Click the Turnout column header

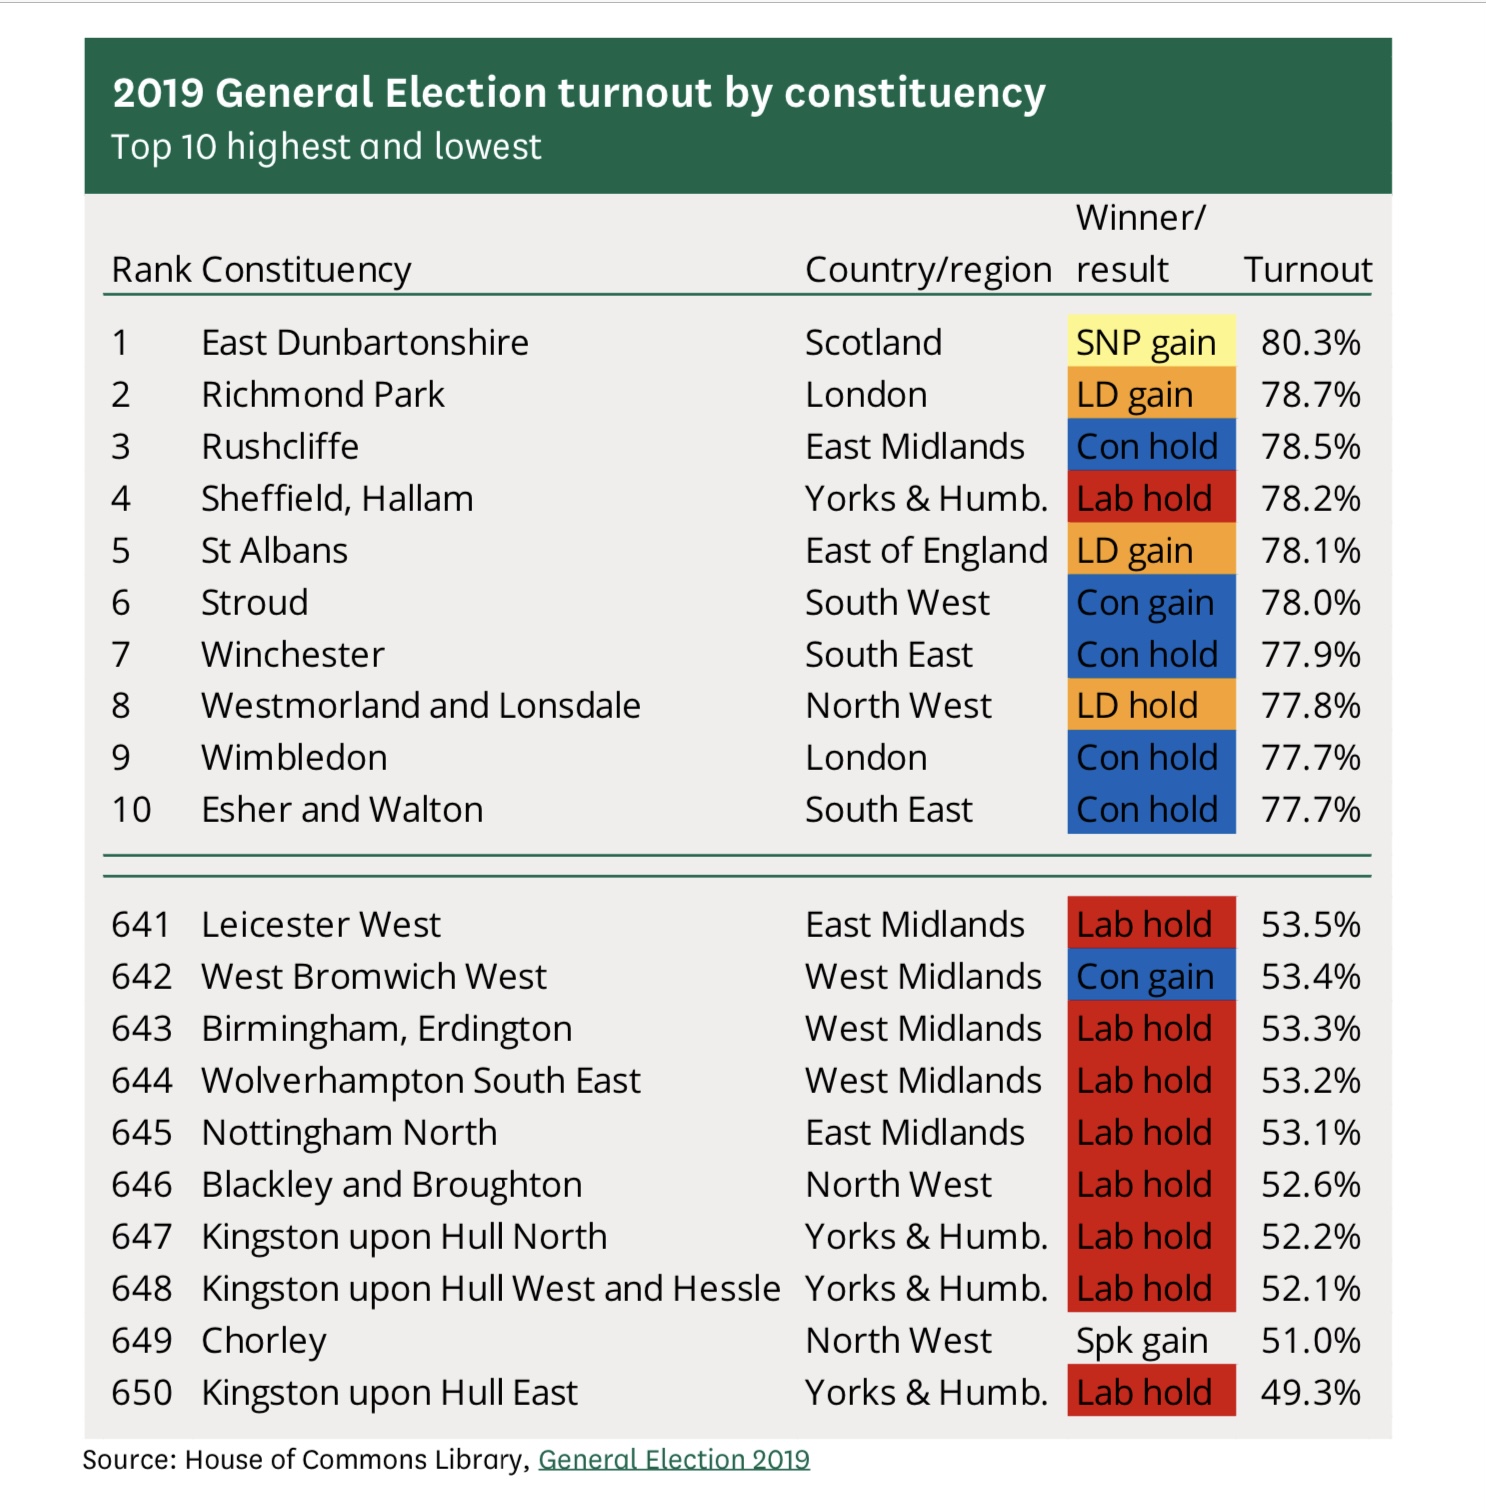(x=1307, y=269)
